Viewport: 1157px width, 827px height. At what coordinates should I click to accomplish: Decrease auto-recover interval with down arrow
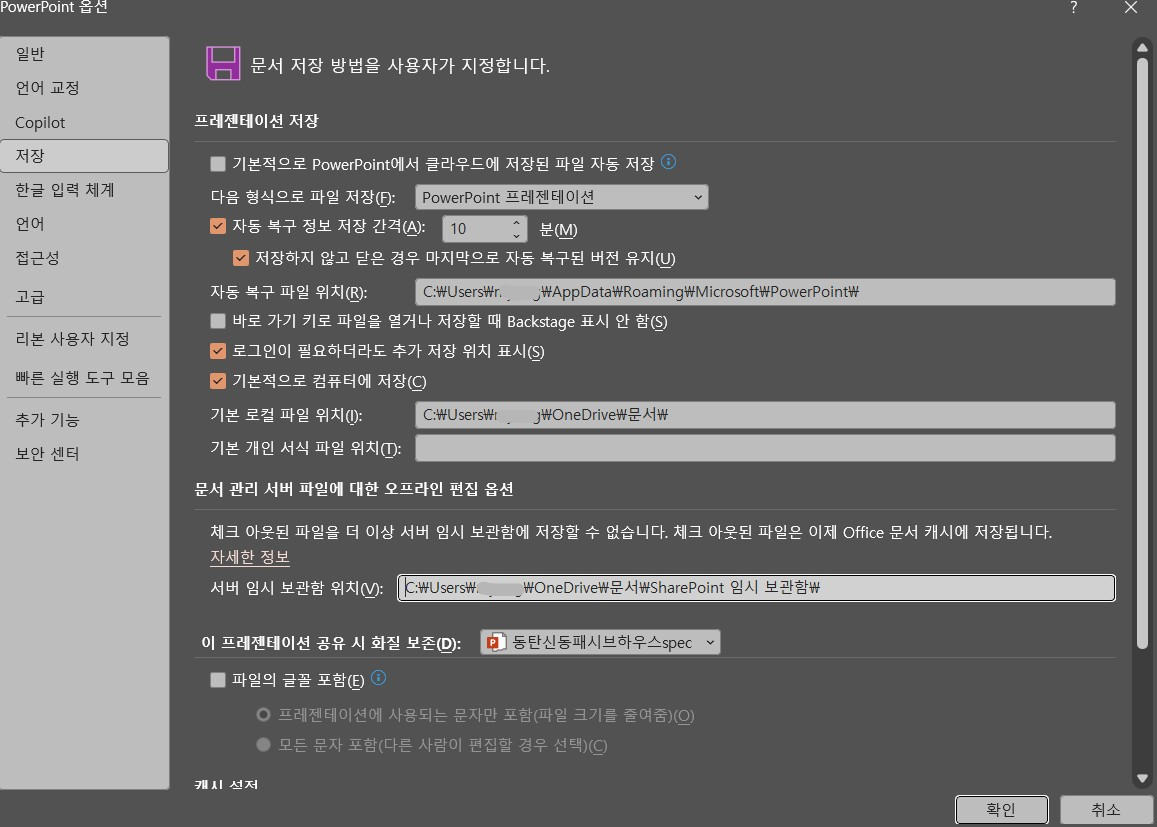[517, 236]
